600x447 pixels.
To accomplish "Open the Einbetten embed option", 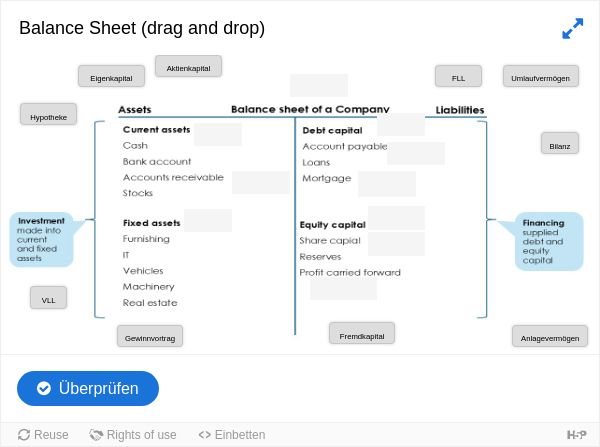I will tap(232, 435).
